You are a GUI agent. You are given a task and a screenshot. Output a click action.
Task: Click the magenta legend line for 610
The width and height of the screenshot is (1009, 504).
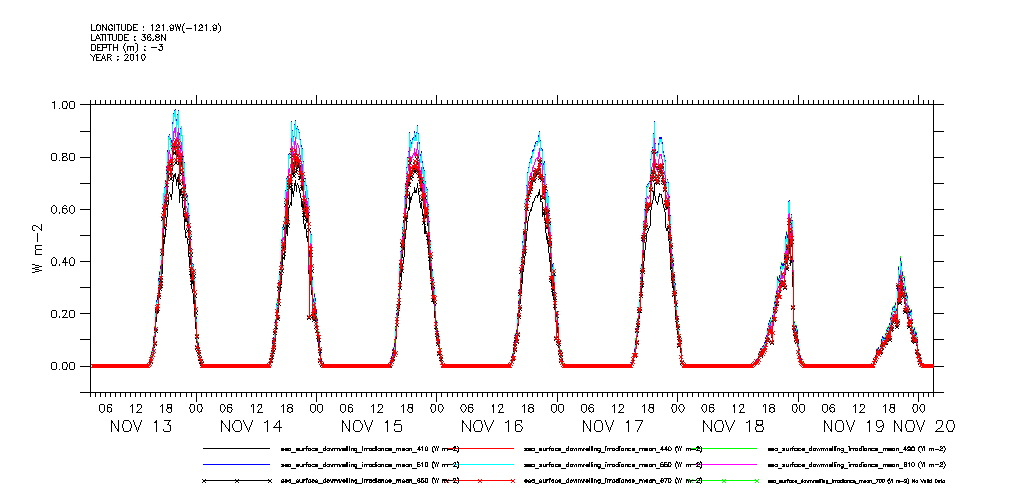pyautogui.click(x=724, y=464)
